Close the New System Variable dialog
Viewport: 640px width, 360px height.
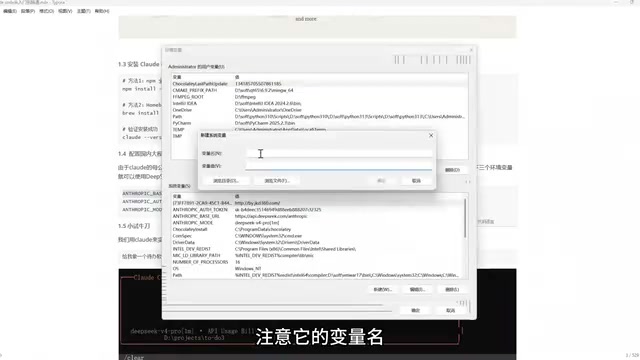point(431,135)
